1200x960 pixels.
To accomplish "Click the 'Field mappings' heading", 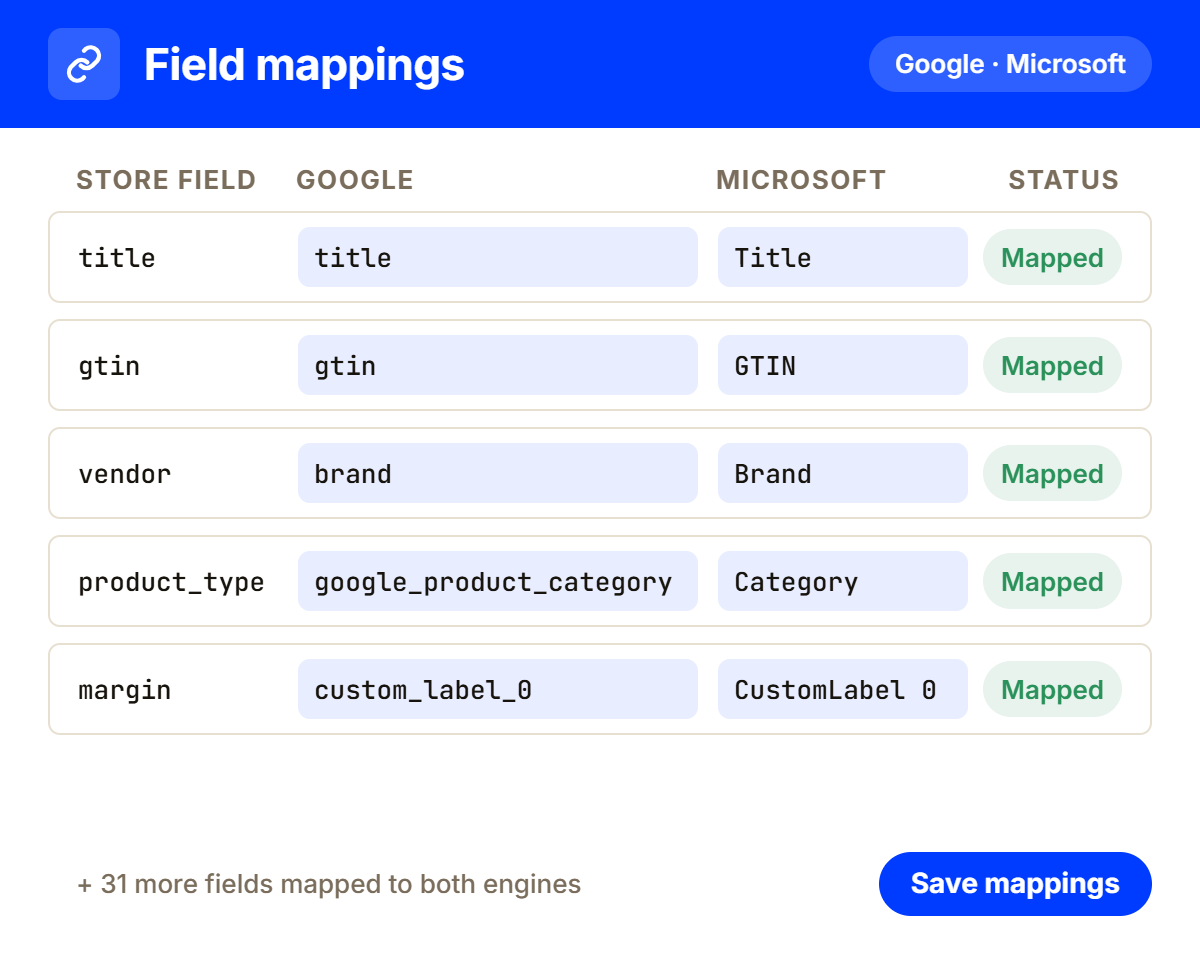I will (x=304, y=64).
